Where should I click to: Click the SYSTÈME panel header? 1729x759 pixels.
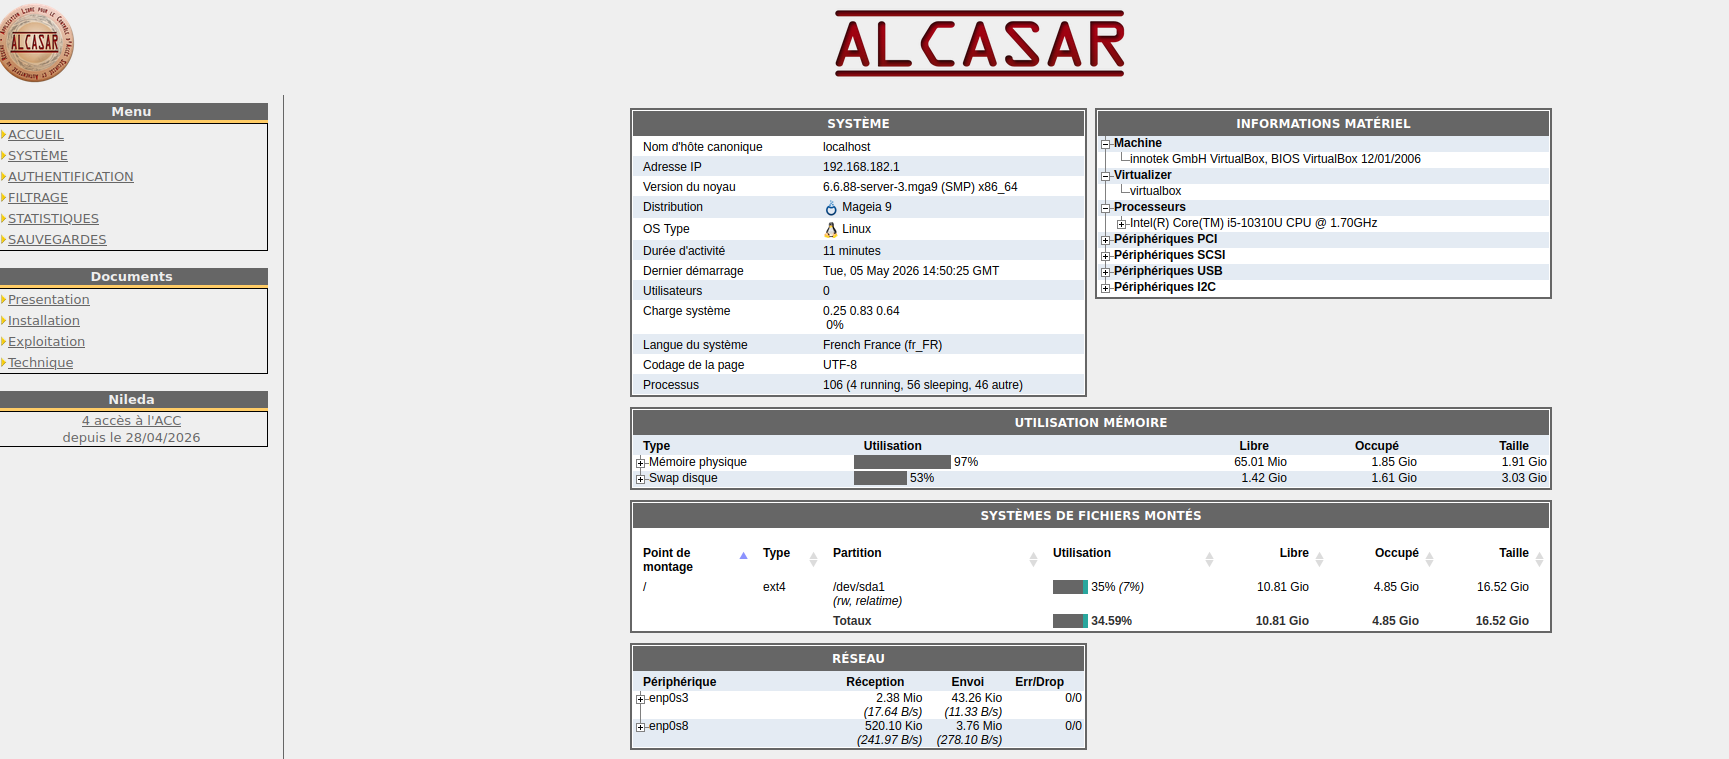click(x=858, y=124)
